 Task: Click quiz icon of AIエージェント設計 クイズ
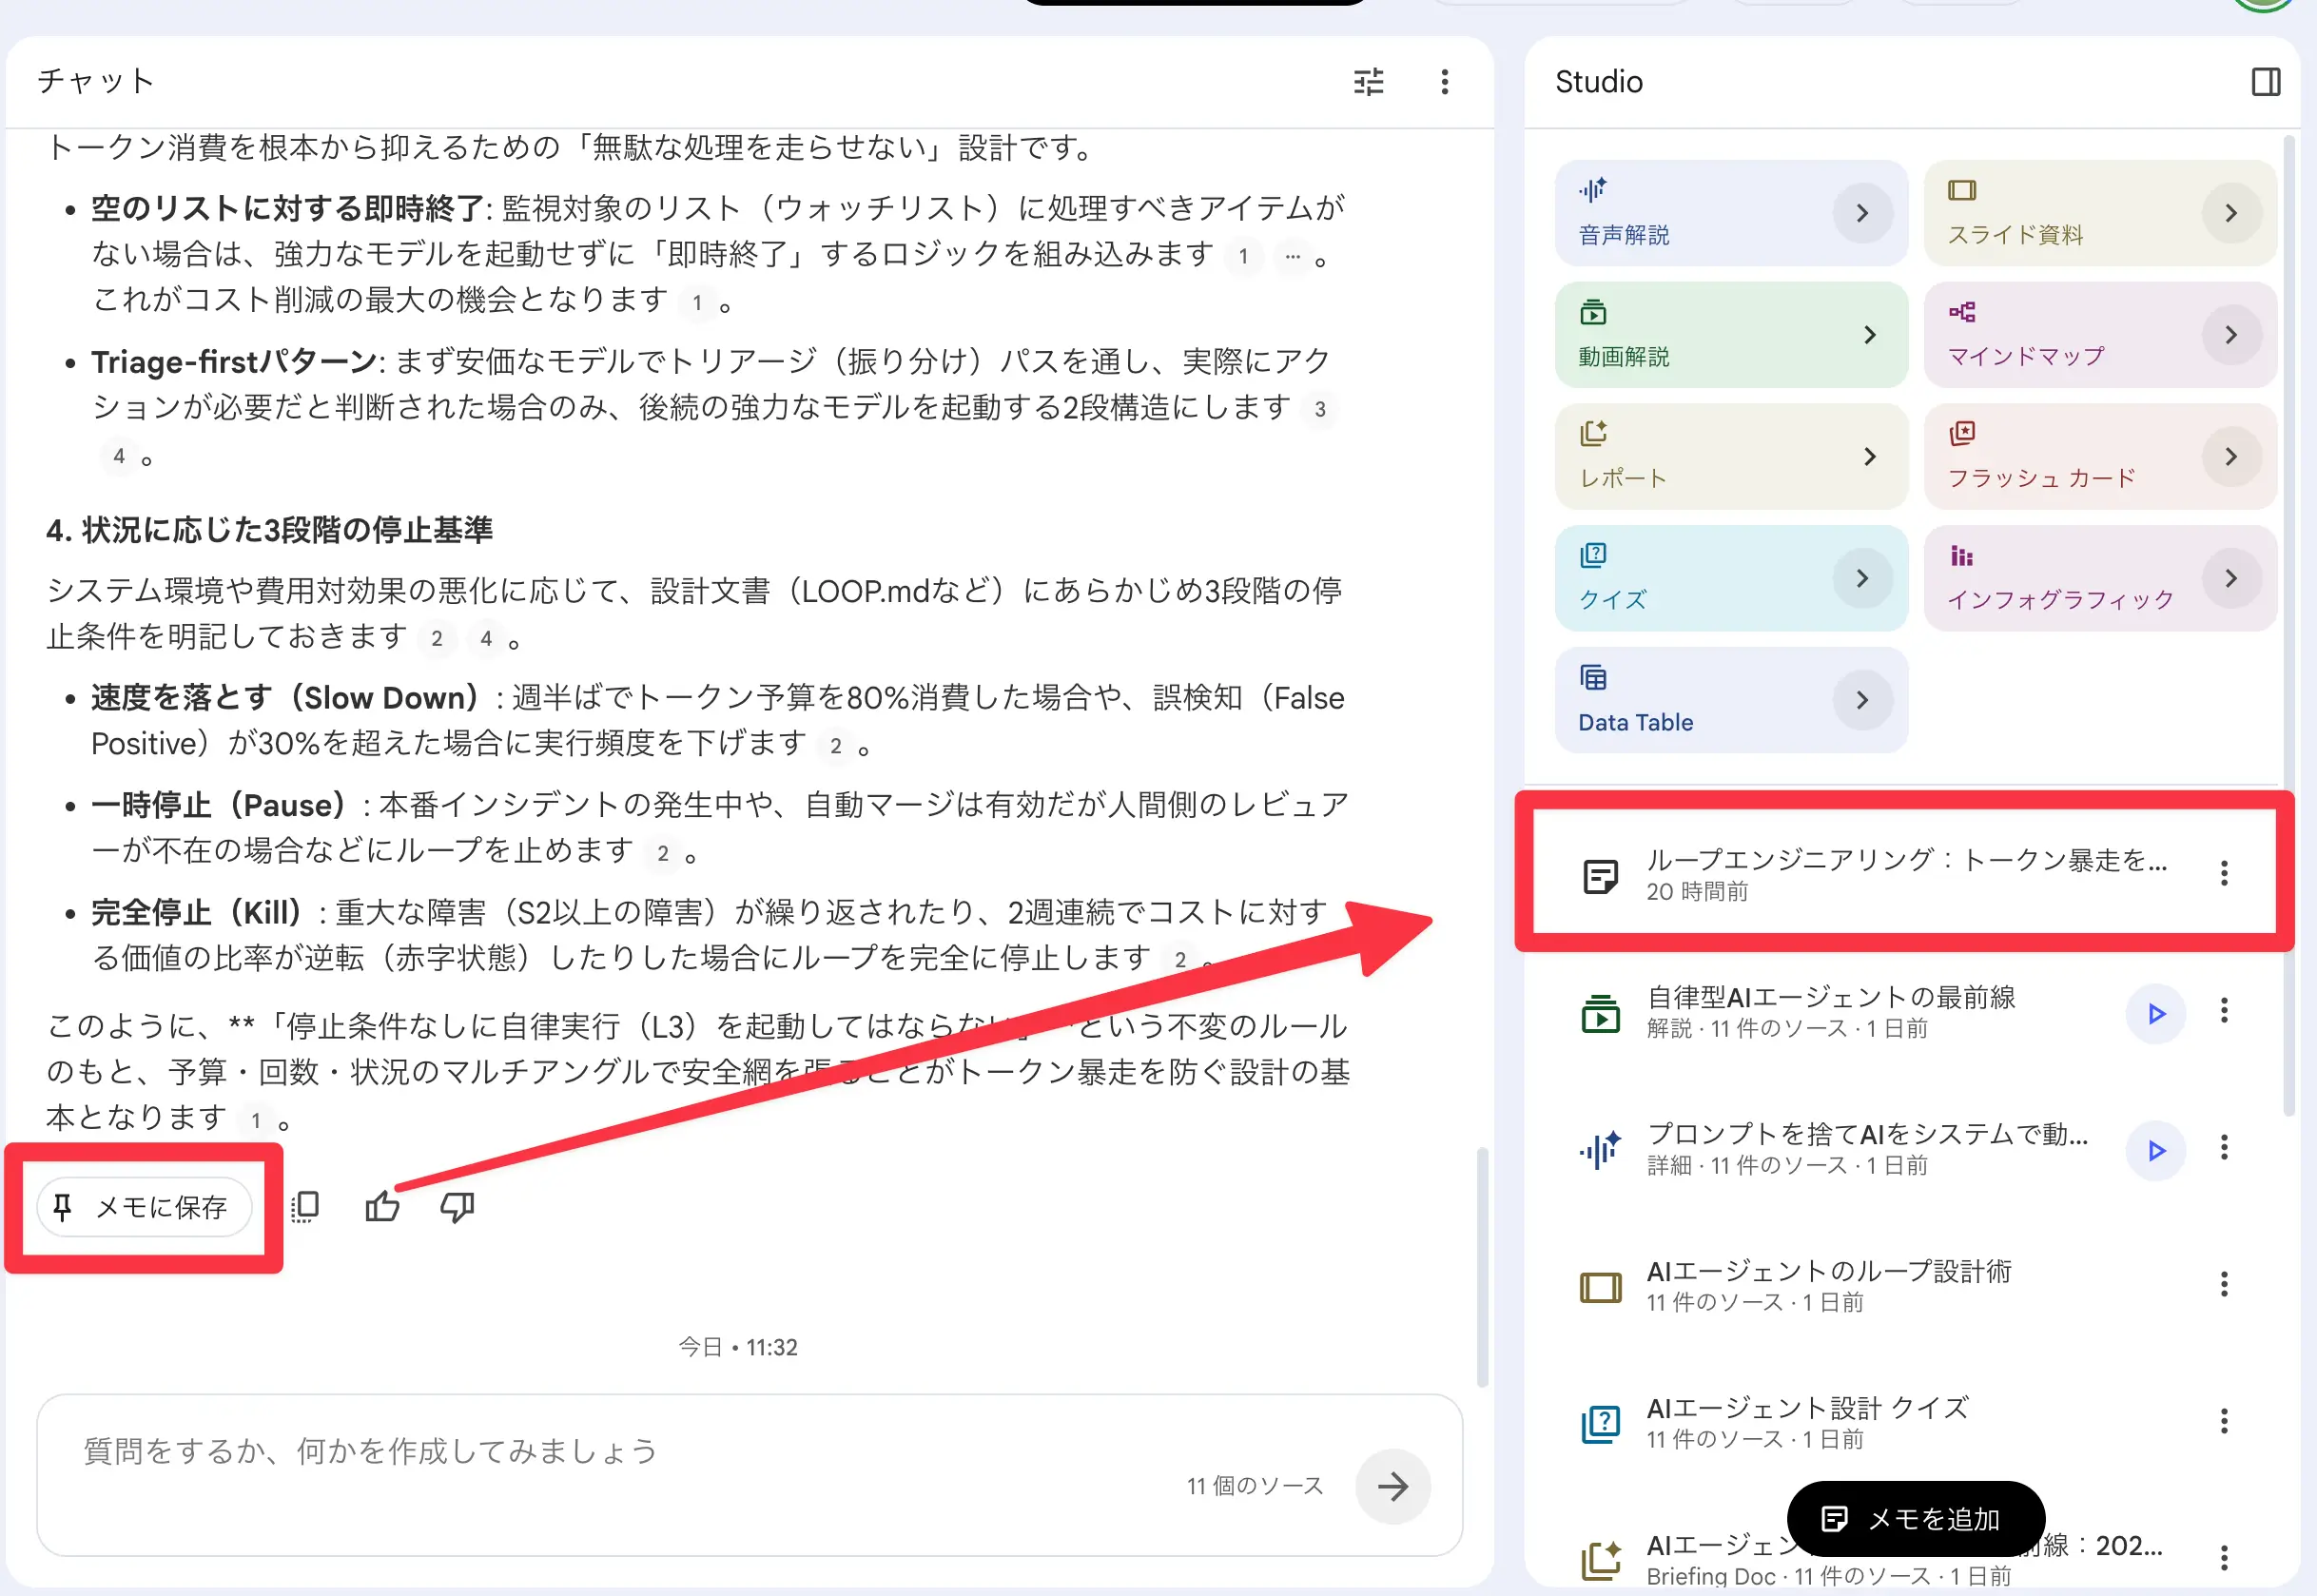[1600, 1423]
